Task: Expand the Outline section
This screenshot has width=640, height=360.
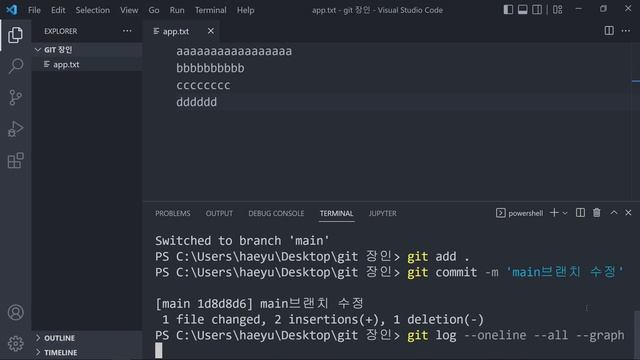Action: click(x=87, y=338)
